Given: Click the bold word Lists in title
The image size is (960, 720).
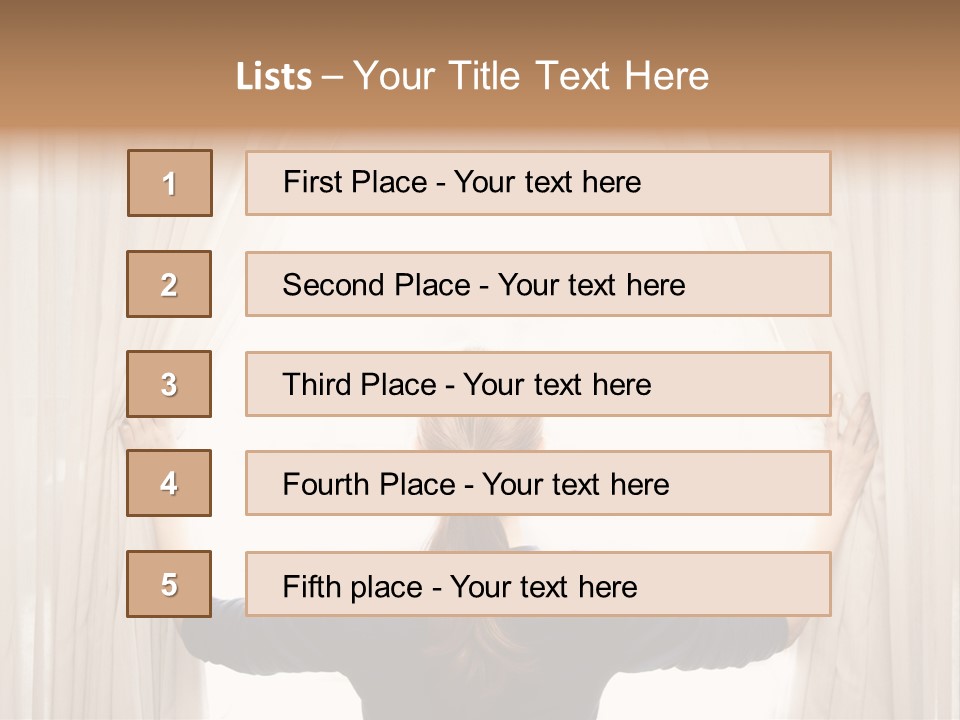Looking at the screenshot, I should [x=274, y=77].
